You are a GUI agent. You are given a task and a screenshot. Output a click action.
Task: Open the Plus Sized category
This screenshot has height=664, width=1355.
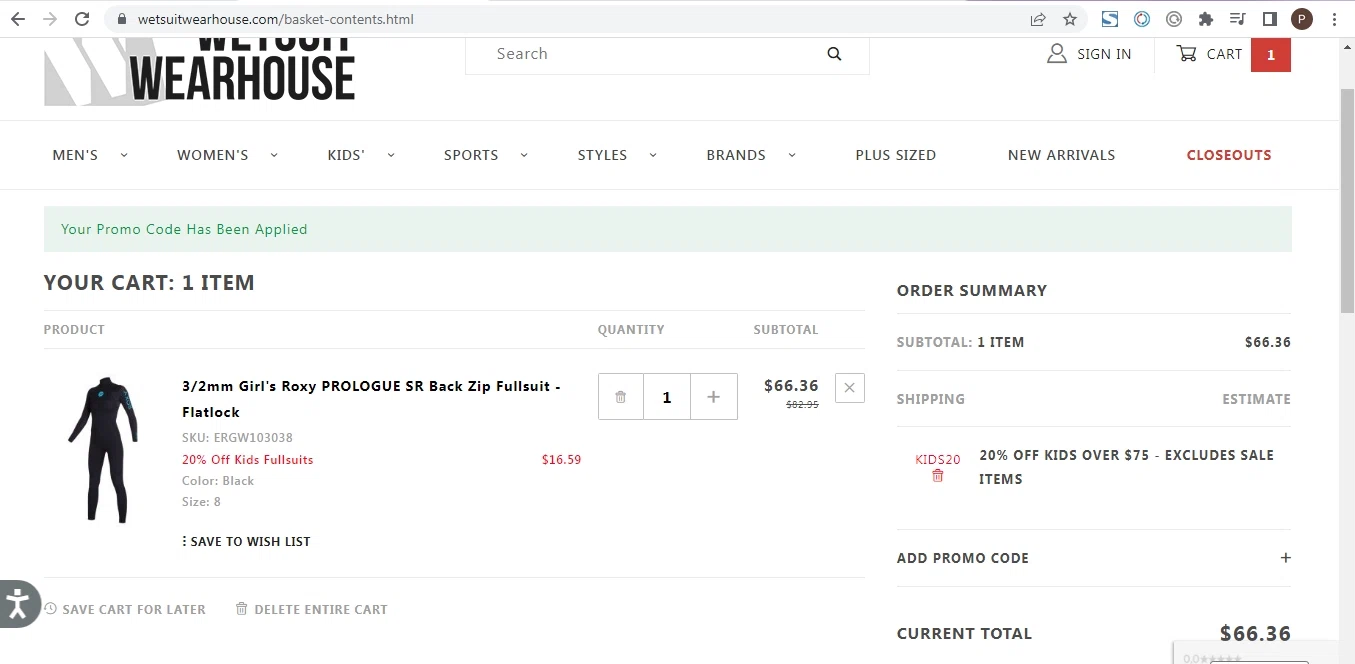point(896,155)
